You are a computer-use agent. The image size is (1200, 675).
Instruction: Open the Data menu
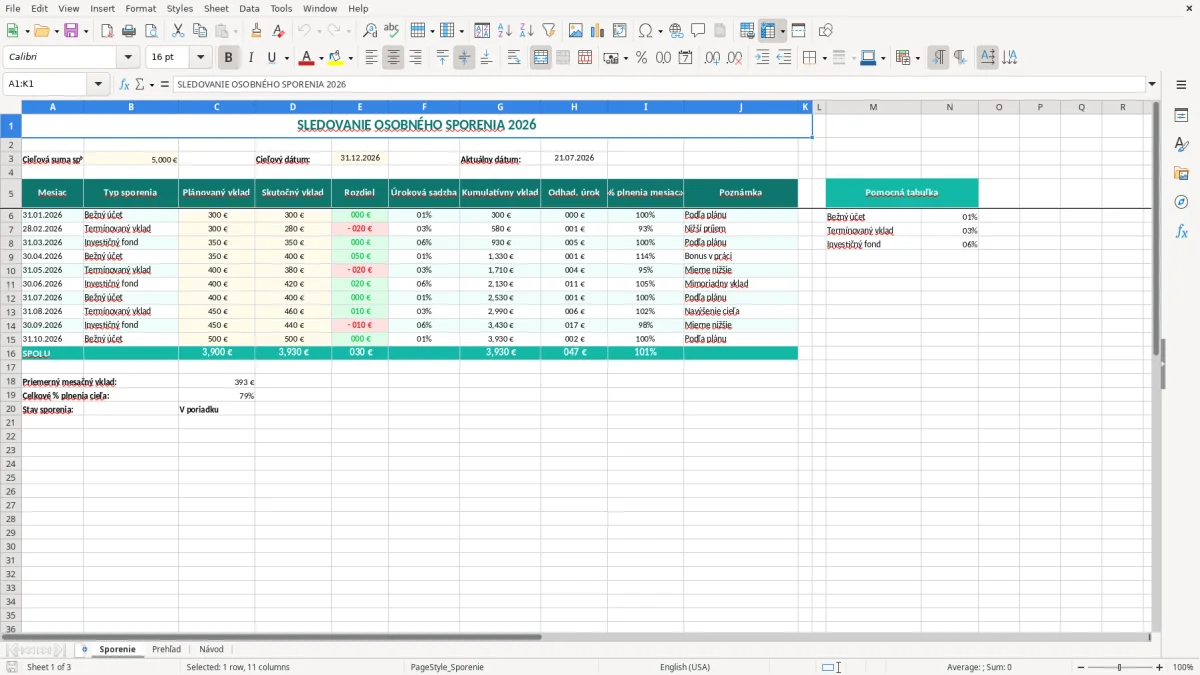[249, 8]
